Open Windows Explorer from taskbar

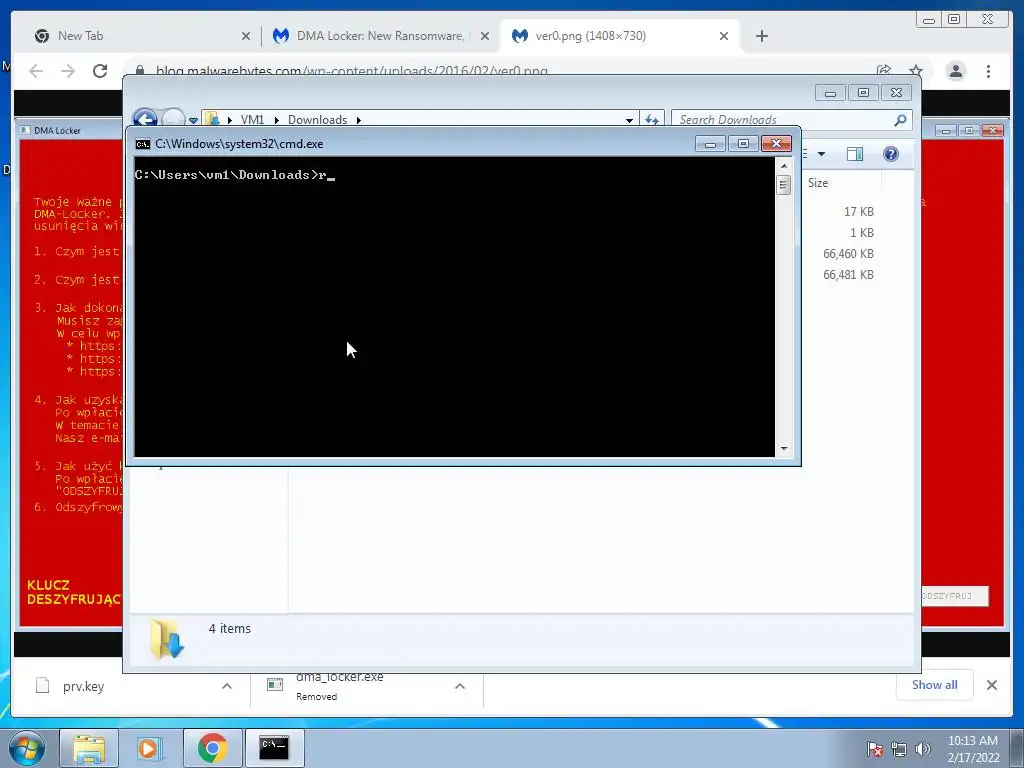point(89,748)
